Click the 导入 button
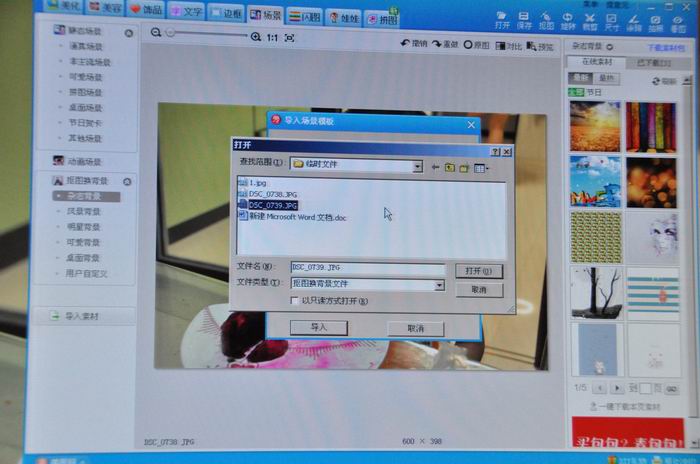The width and height of the screenshot is (700, 464). (x=318, y=327)
